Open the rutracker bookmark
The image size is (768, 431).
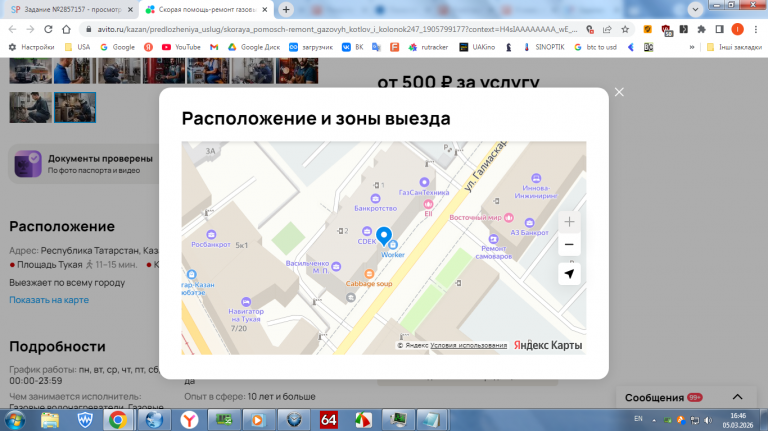(429, 47)
